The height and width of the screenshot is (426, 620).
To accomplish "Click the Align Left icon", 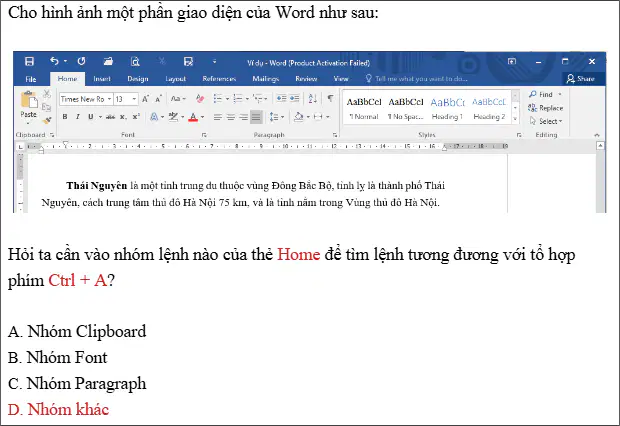I will tap(217, 117).
